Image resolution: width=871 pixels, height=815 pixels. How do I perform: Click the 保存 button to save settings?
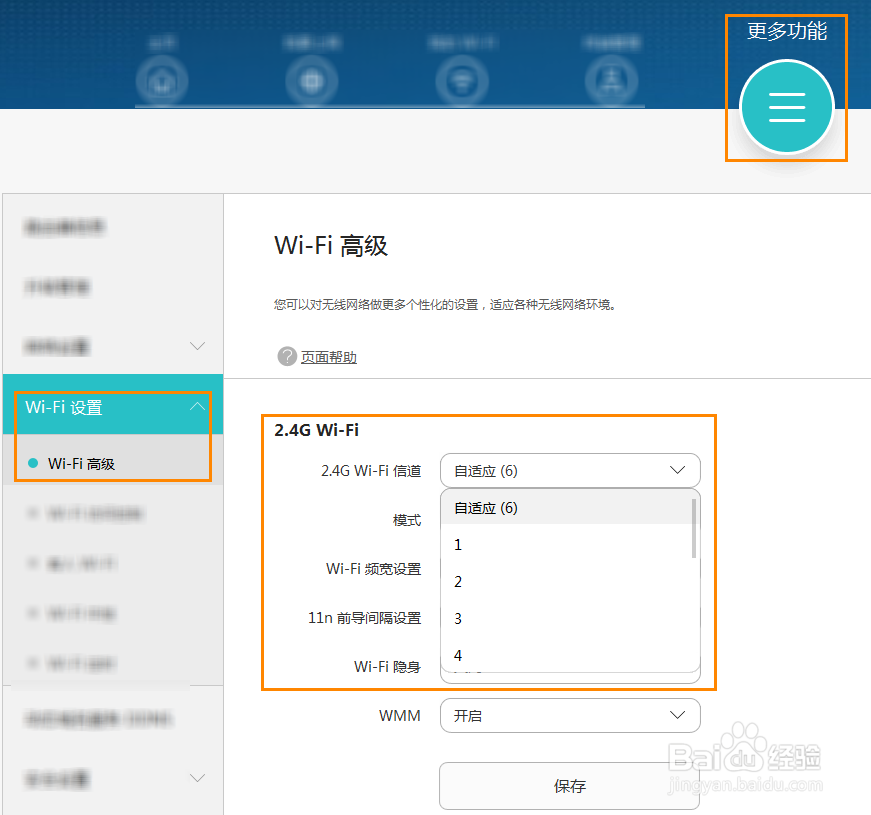coord(570,786)
